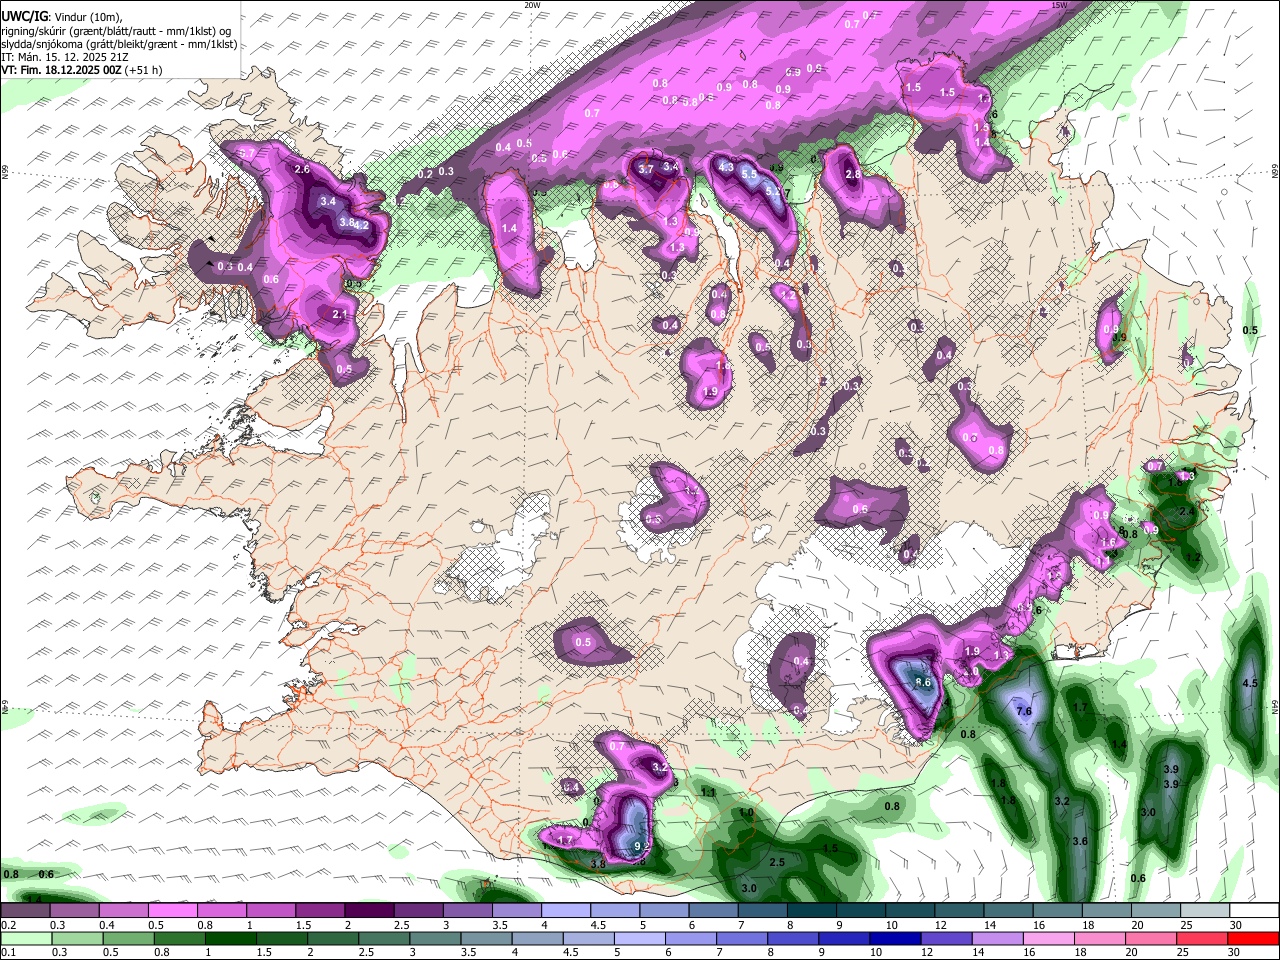1280x960 pixels.
Task: Pick the rain legend swatch between 0.1 and 0.3
Action: pos(26,938)
